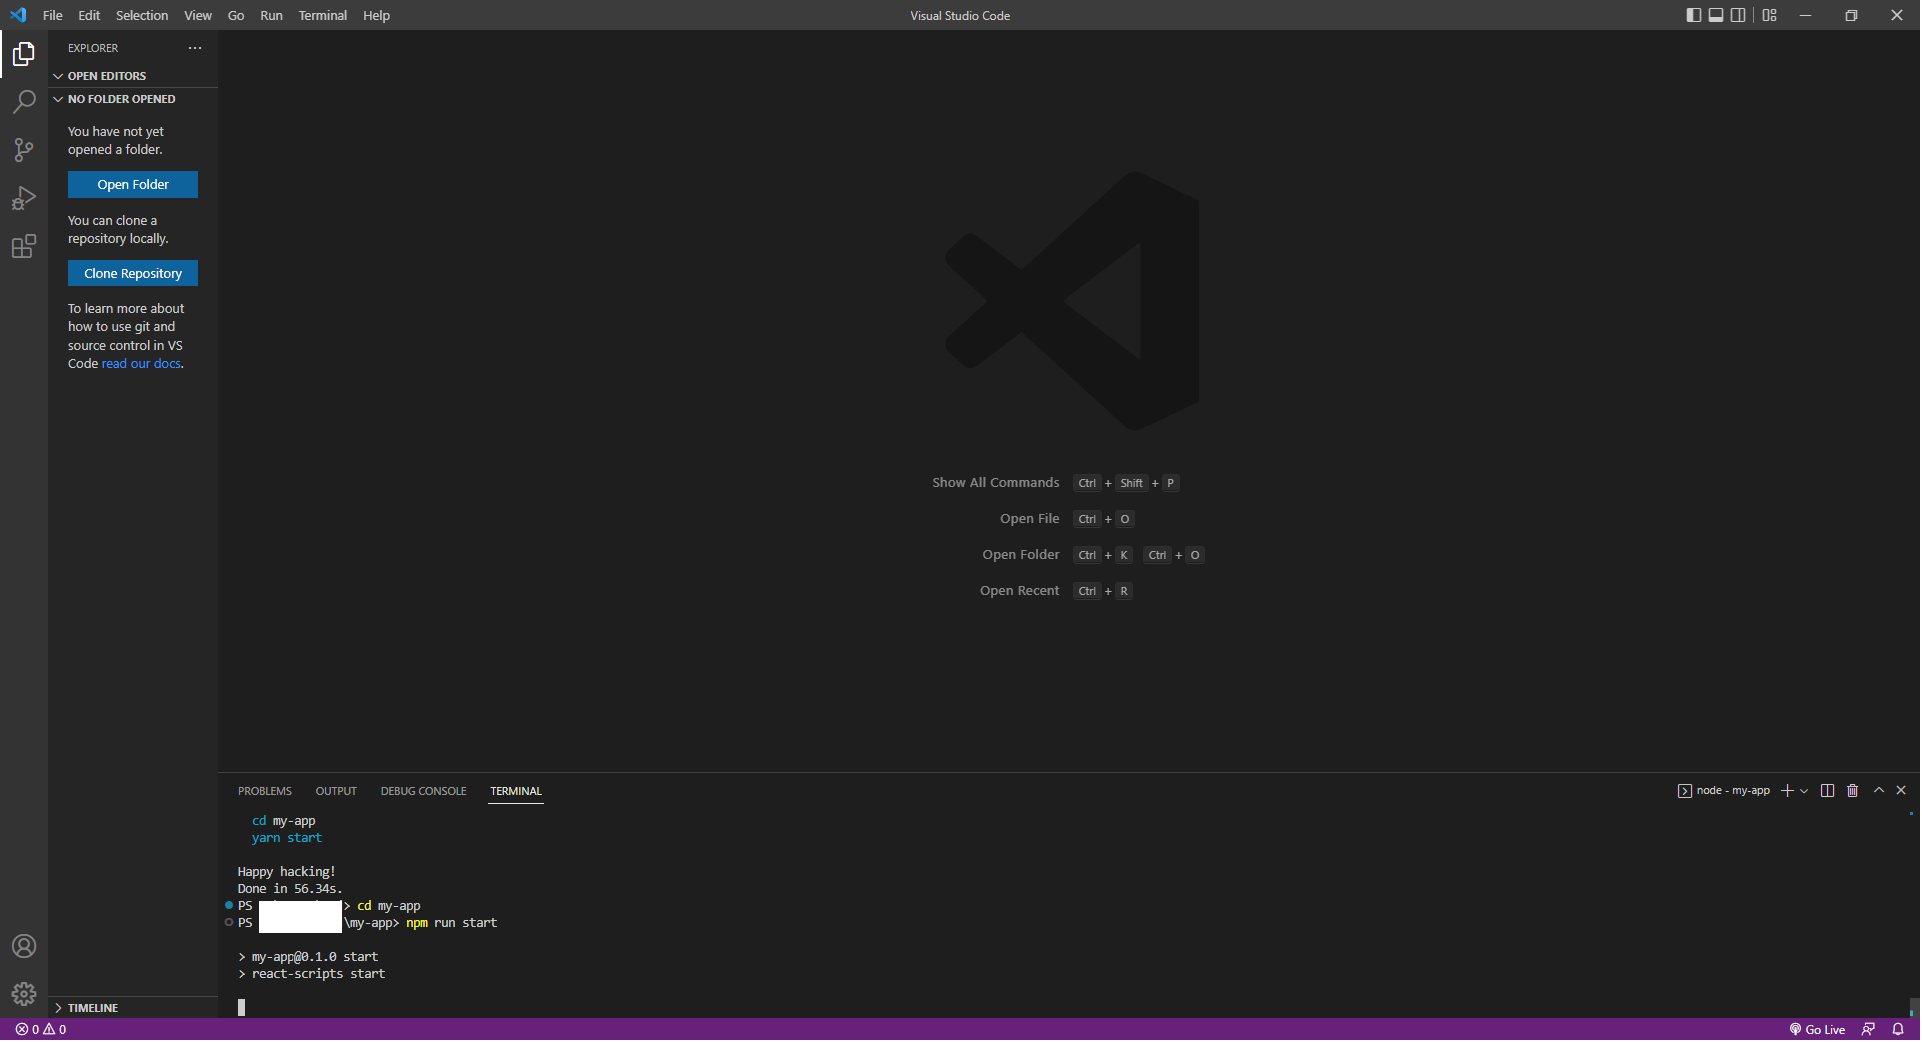Switch to the Problems tab

tap(265, 792)
